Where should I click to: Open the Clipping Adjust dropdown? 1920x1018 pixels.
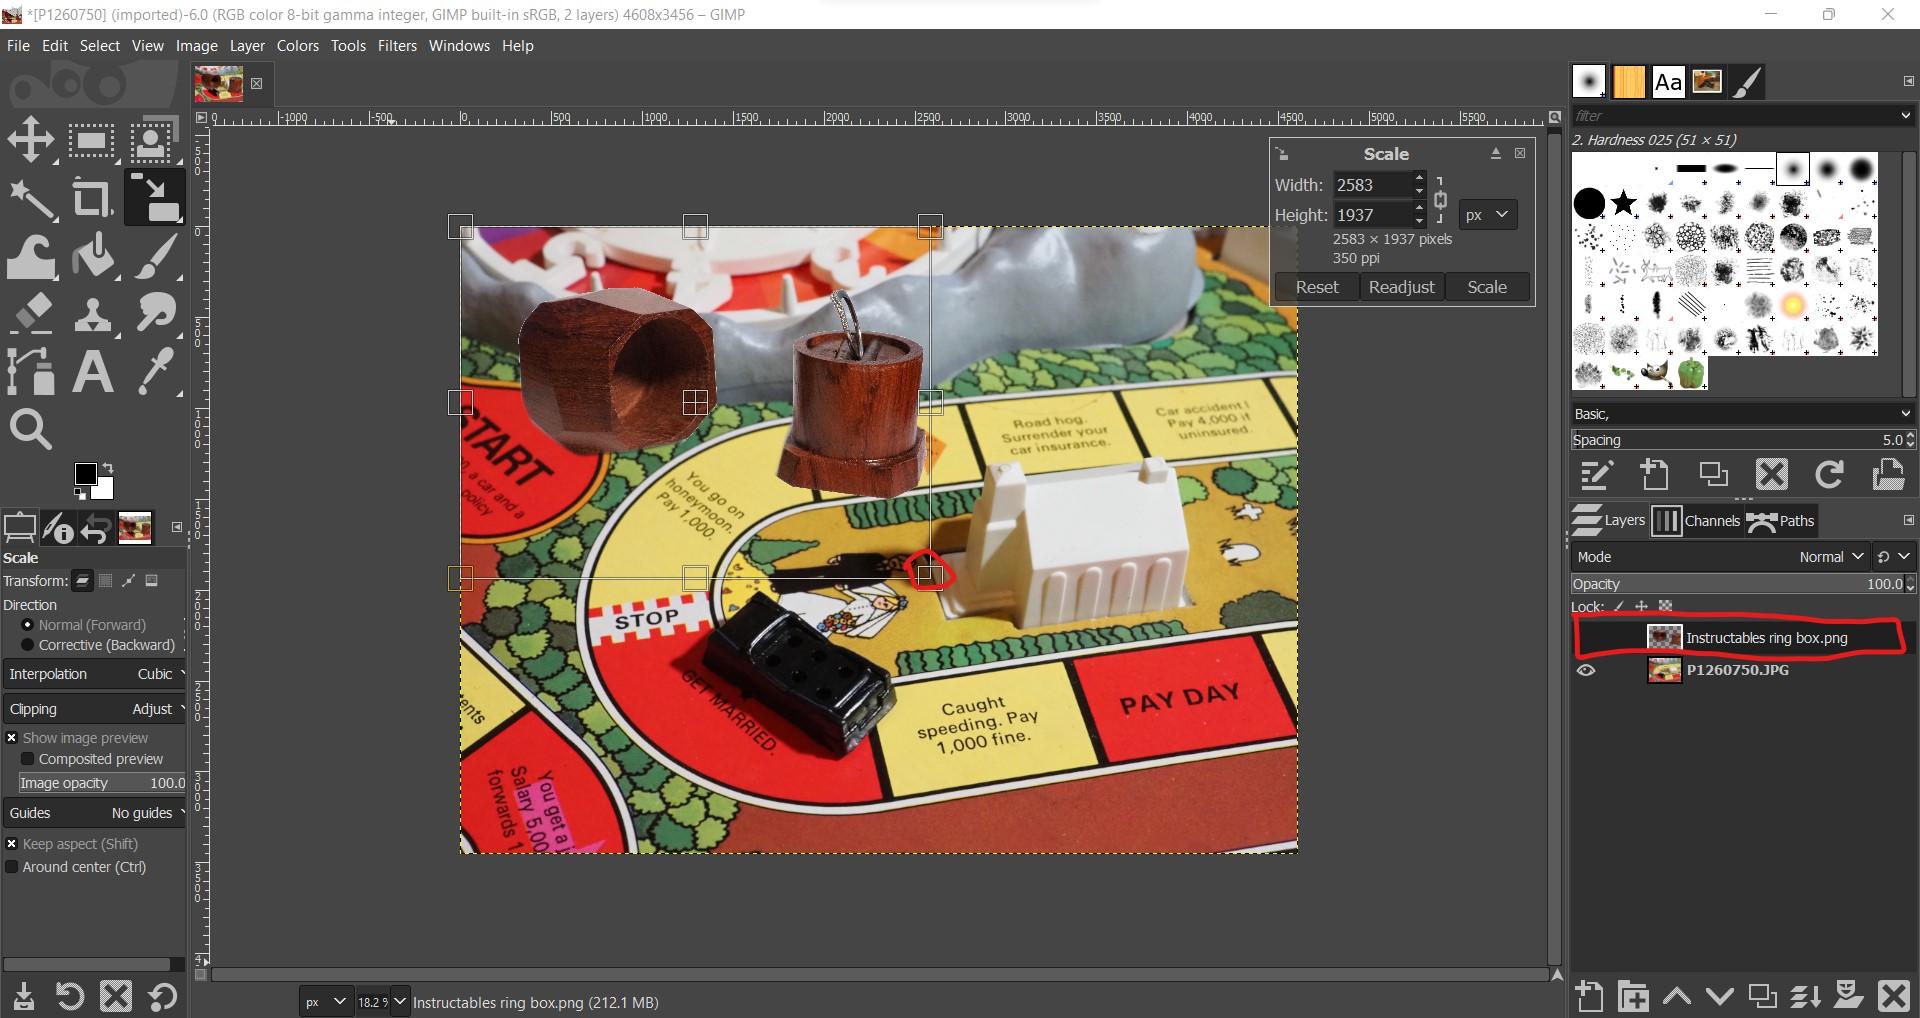pyautogui.click(x=94, y=709)
